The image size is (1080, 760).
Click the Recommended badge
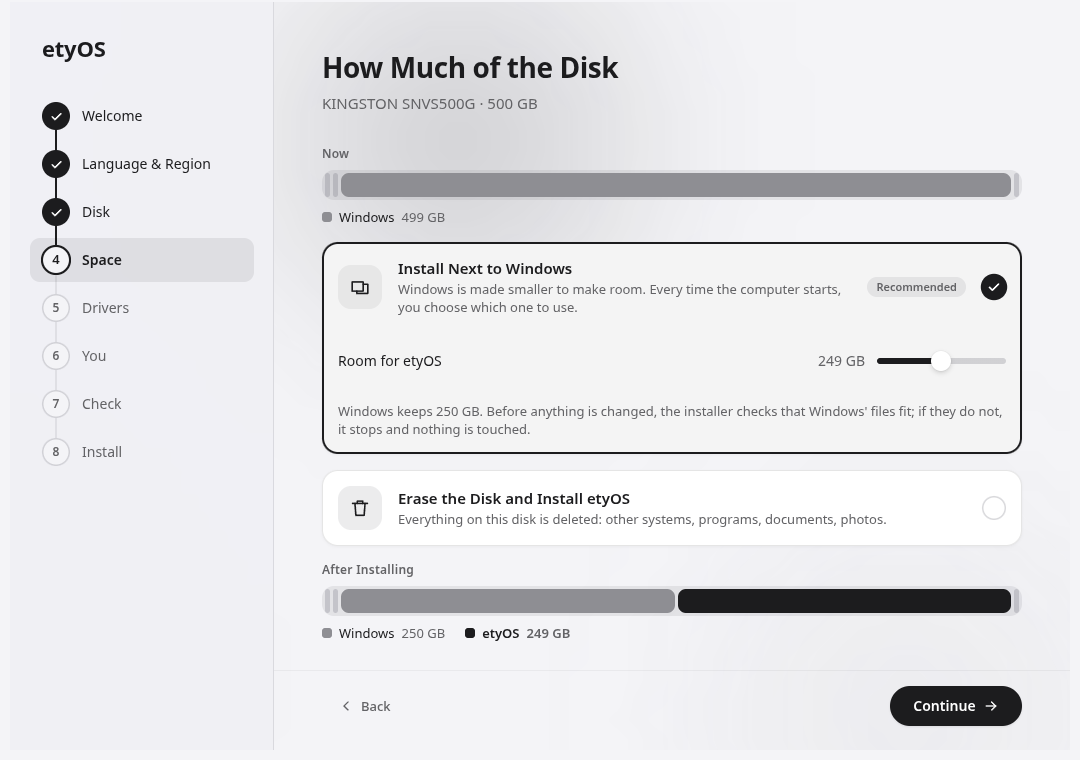point(916,287)
